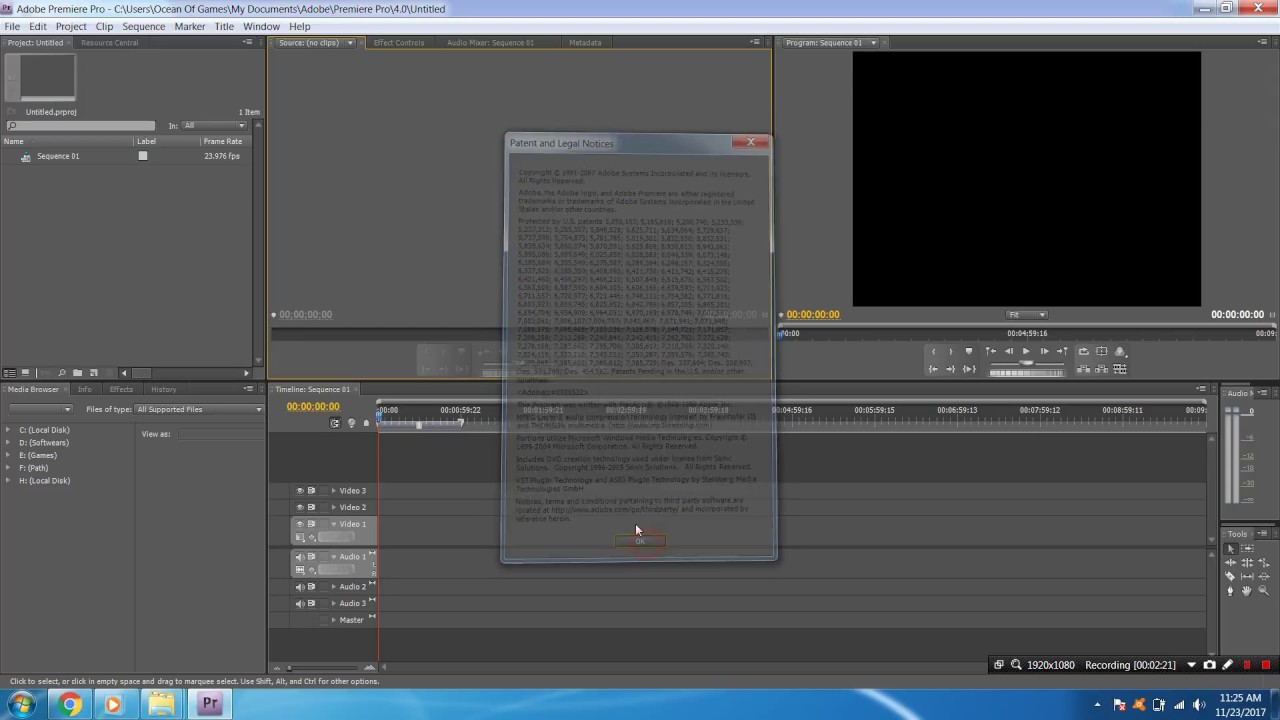
Task: Expand the Video 3 track
Action: coord(334,491)
